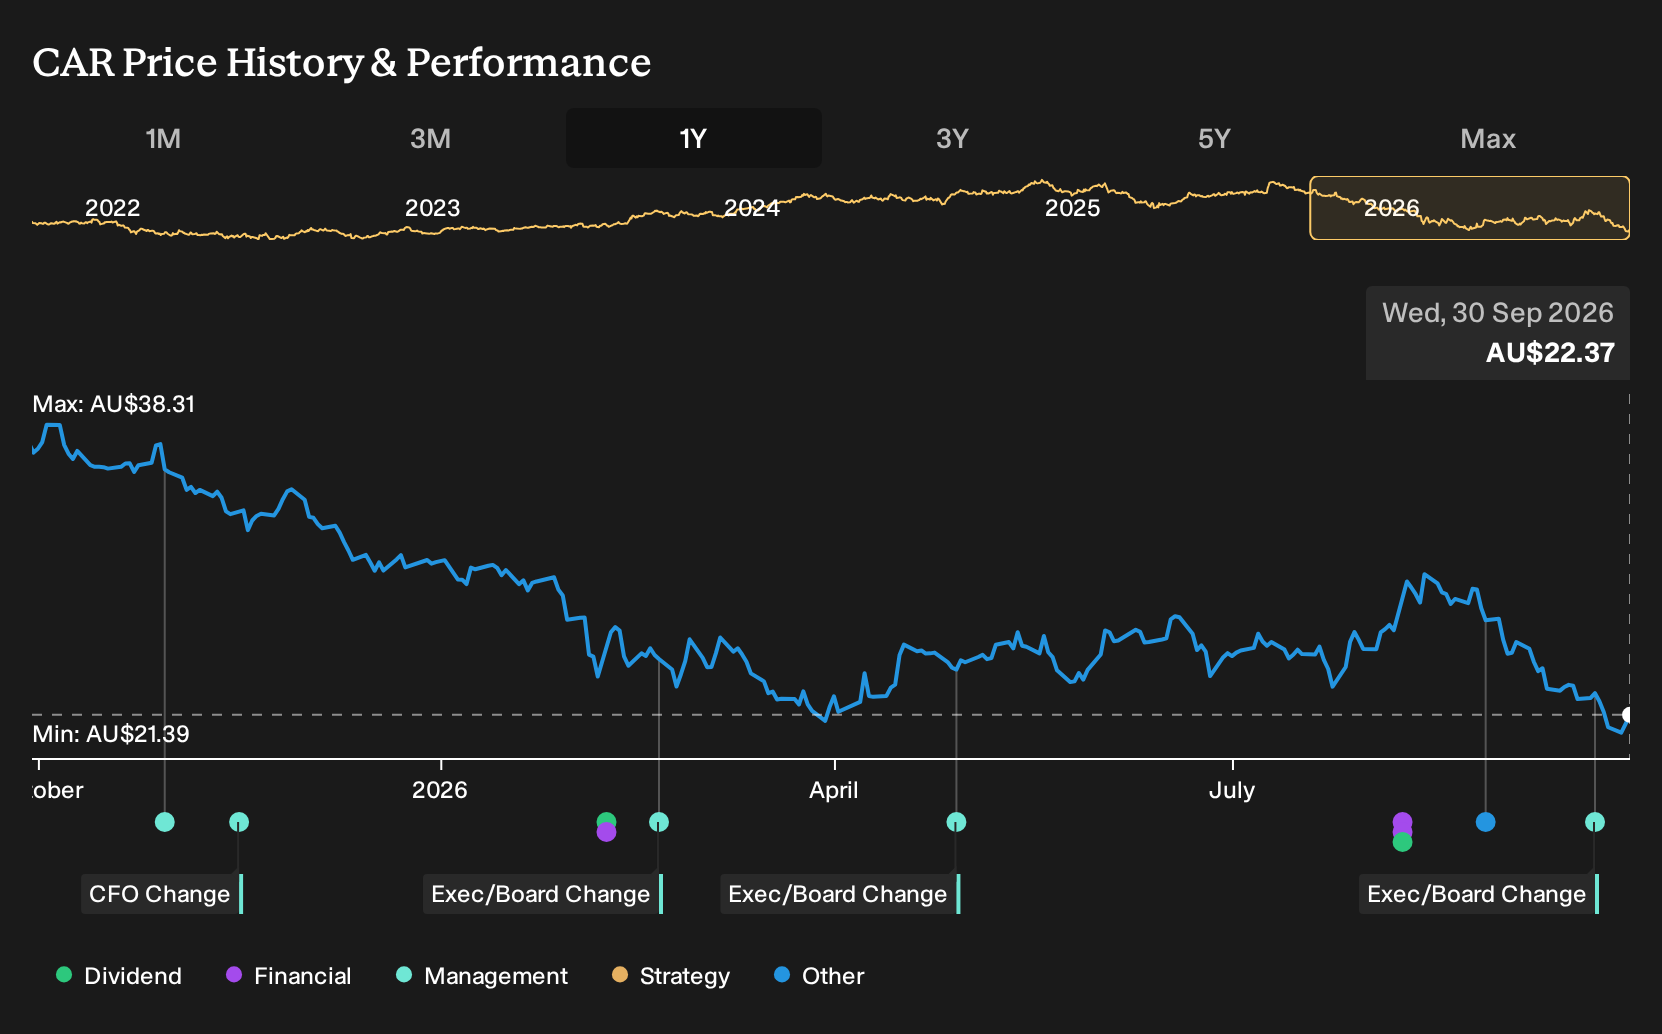Click the 2022 label in the overview chart
This screenshot has width=1662, height=1034.
tap(112, 208)
